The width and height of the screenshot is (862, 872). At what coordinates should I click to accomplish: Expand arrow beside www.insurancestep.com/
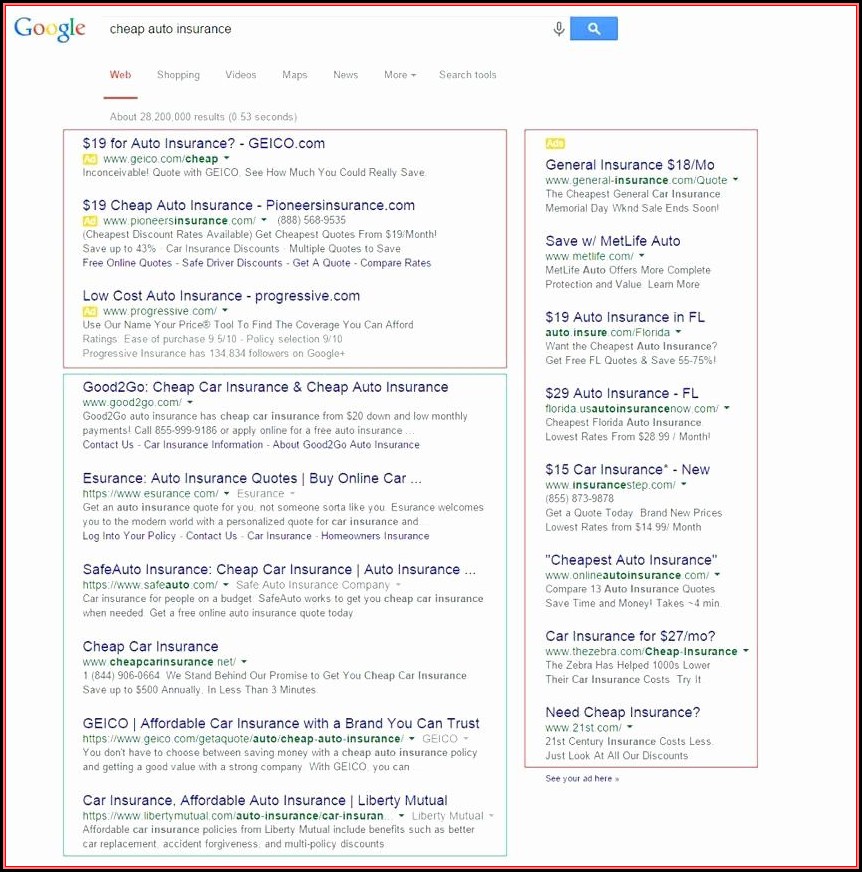(x=683, y=484)
